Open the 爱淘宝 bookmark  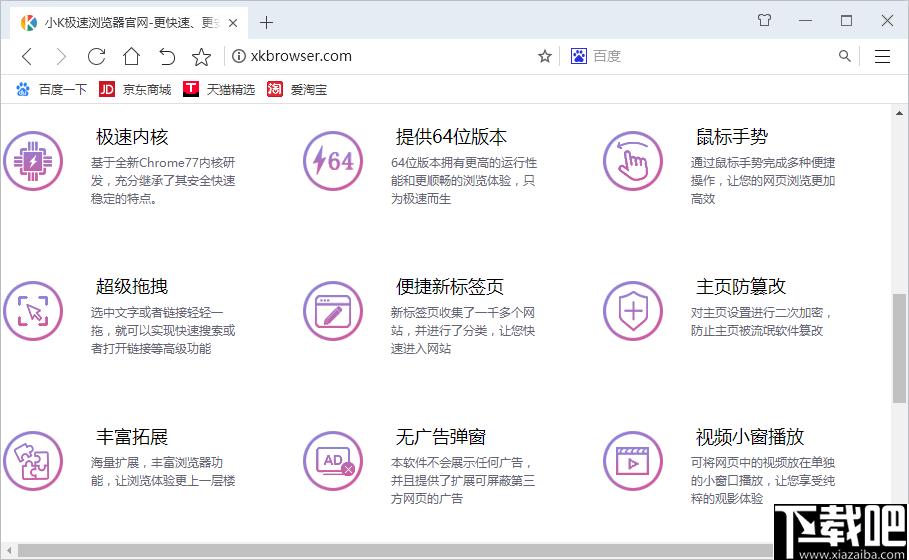point(297,89)
